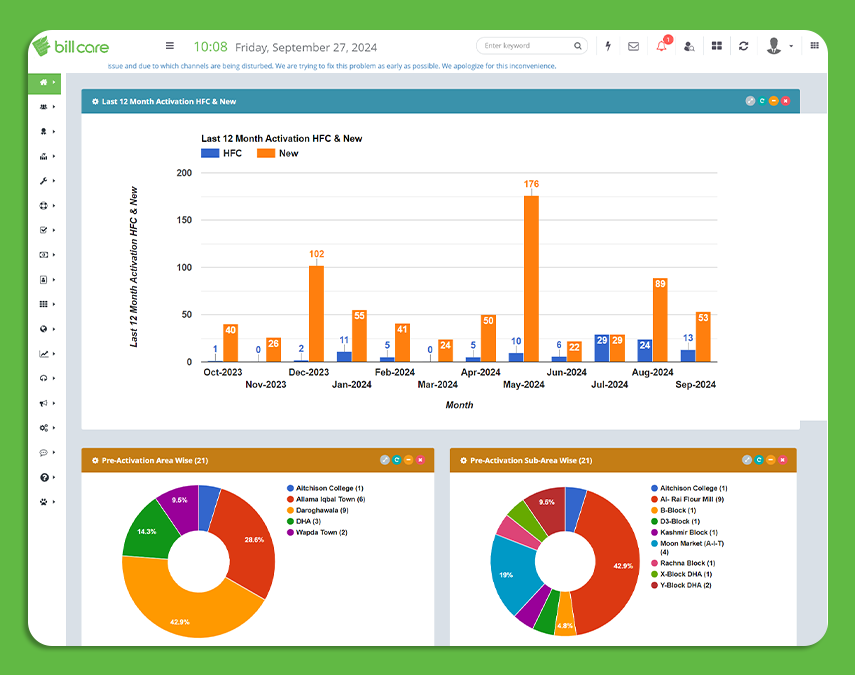The image size is (855, 675).
Task: Click the notification bell icon
Action: tap(661, 46)
